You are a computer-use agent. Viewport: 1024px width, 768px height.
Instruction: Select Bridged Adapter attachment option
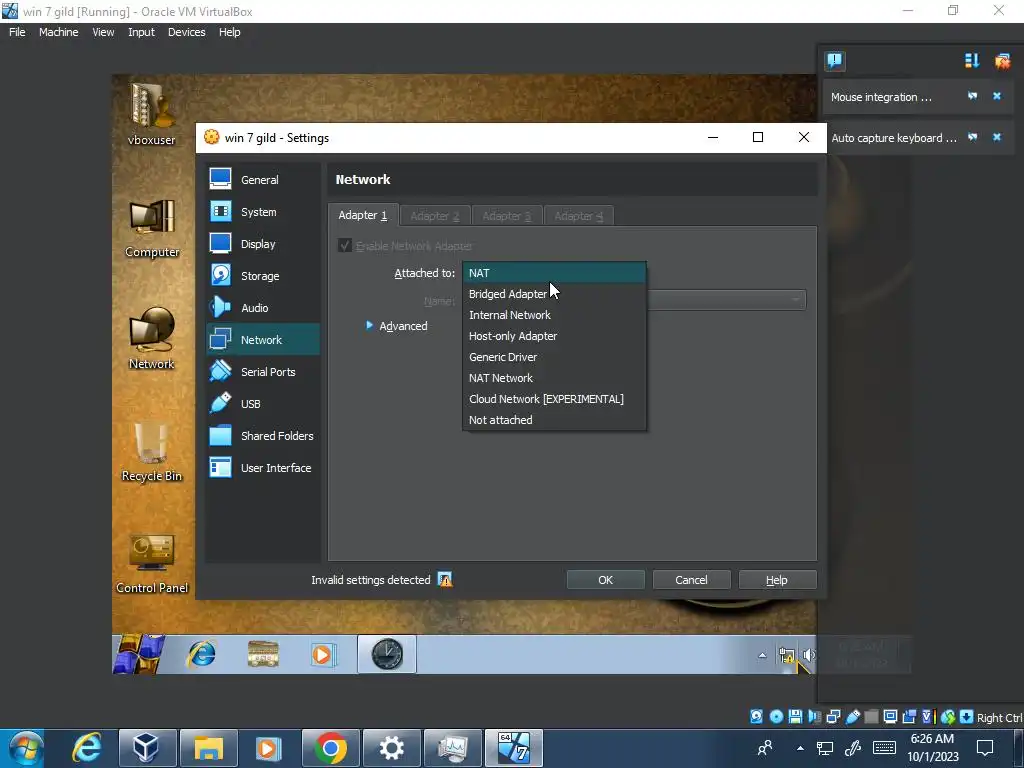554,294
